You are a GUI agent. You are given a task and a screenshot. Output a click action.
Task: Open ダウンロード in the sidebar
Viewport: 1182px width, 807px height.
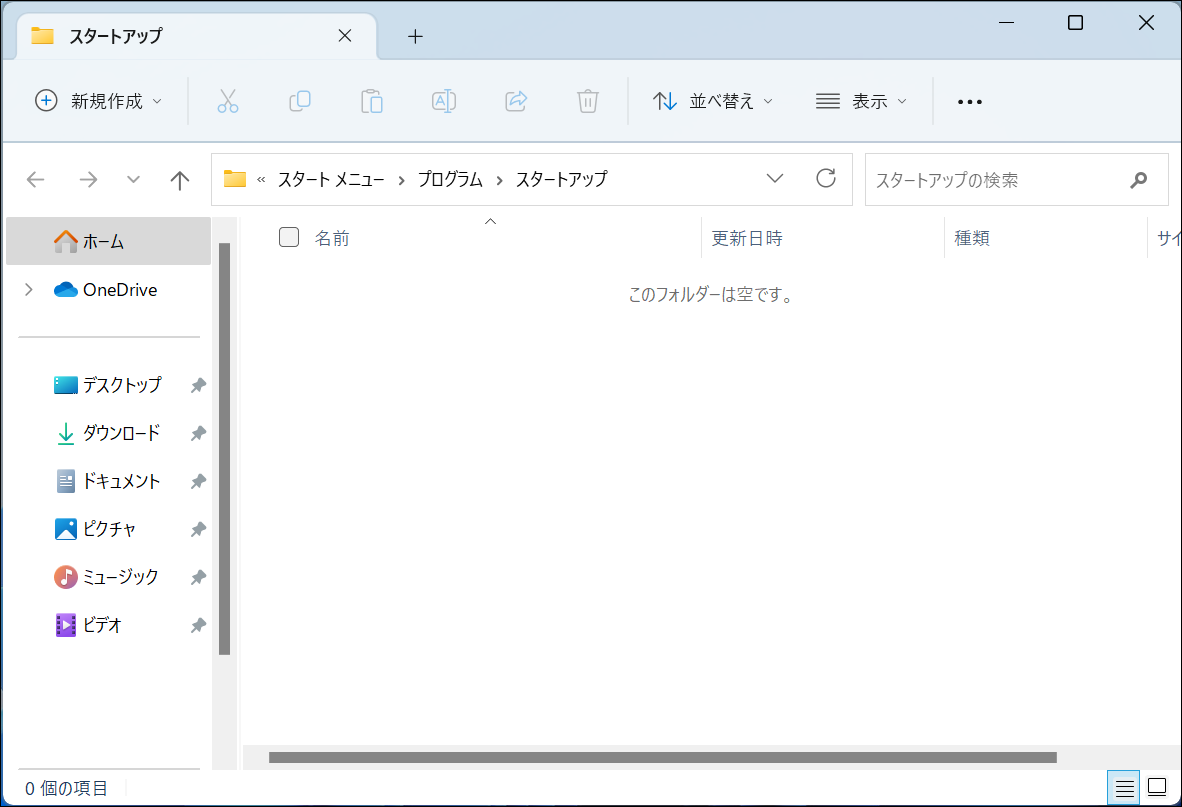pos(121,433)
